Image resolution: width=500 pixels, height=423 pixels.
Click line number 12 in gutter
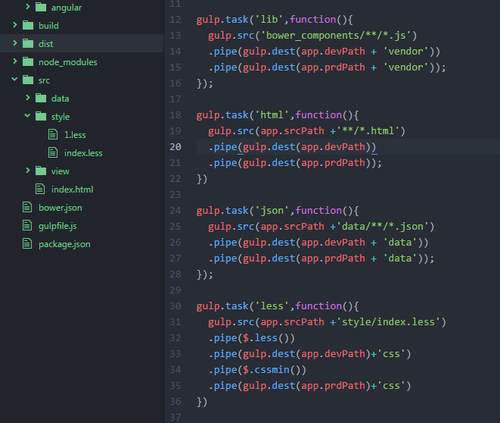coord(175,19)
